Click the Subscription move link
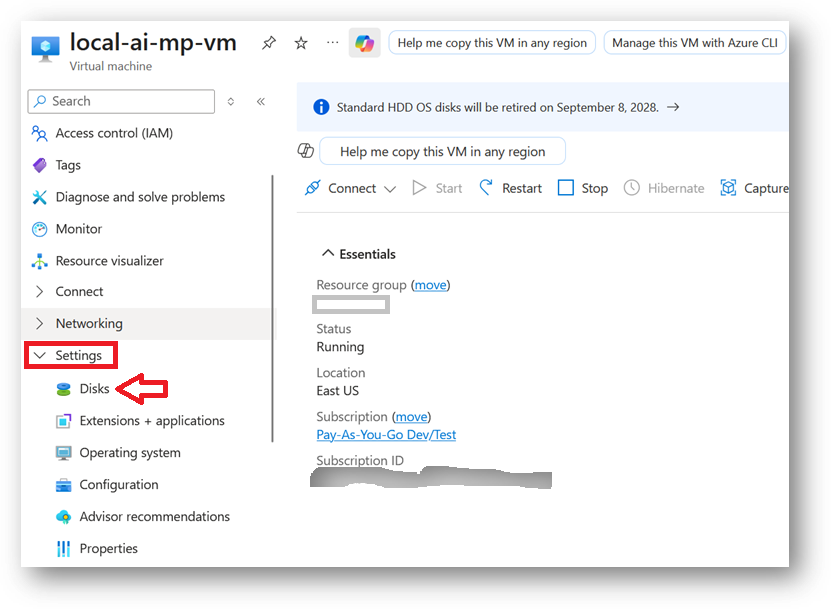 tap(412, 417)
